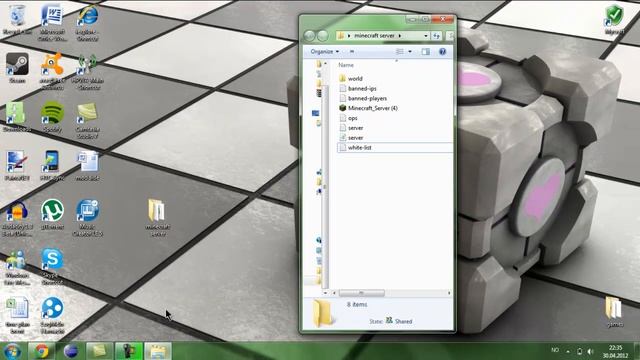Select the ops file
Screen dimensions: 640x360
click(348, 118)
